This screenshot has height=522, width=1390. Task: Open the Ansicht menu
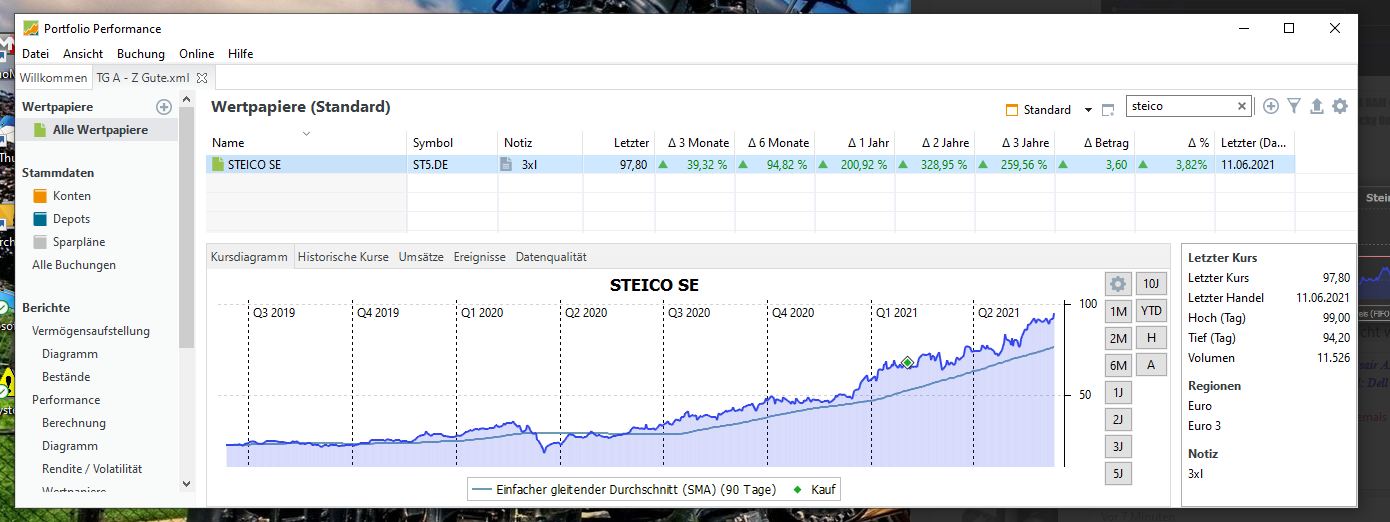click(x=83, y=54)
